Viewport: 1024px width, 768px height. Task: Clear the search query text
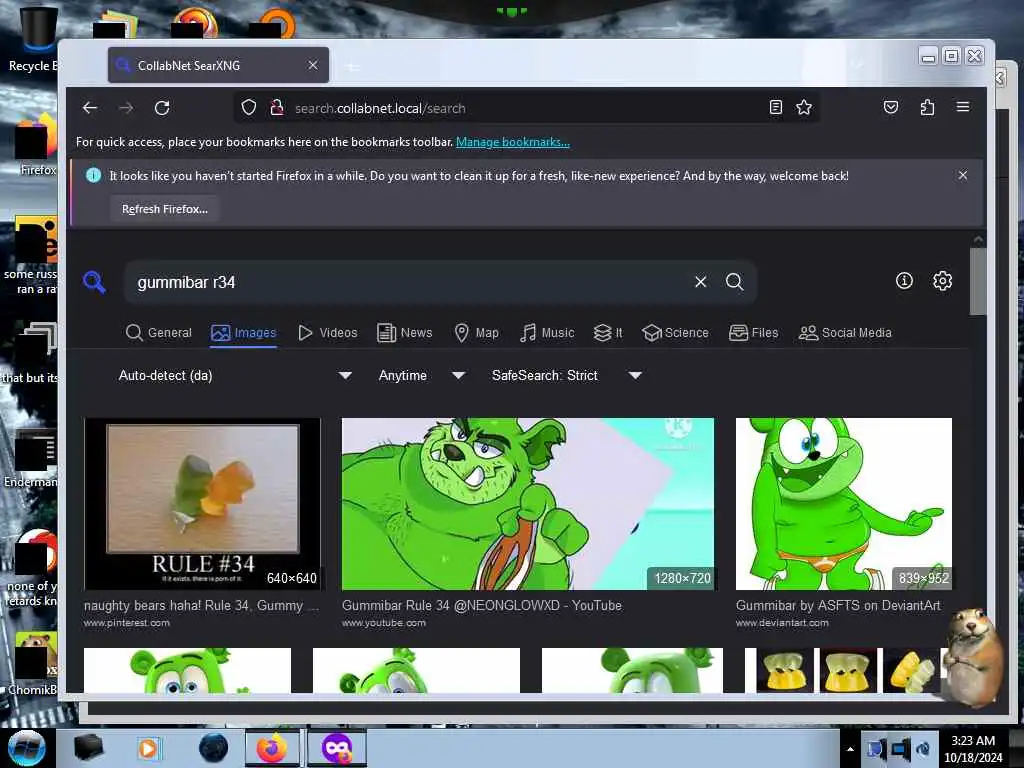pyautogui.click(x=701, y=281)
